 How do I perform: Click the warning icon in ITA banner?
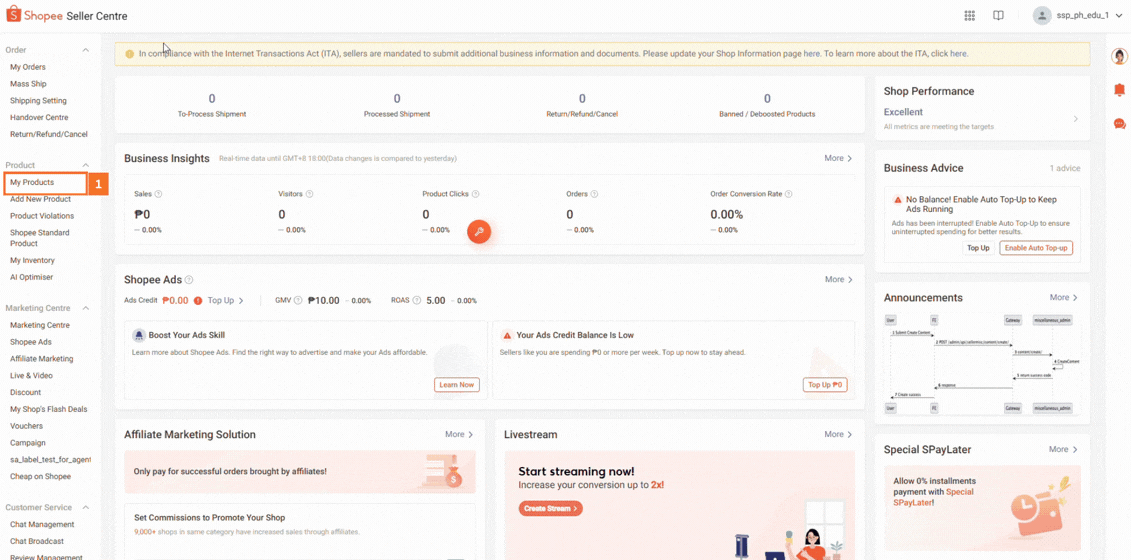tap(129, 53)
